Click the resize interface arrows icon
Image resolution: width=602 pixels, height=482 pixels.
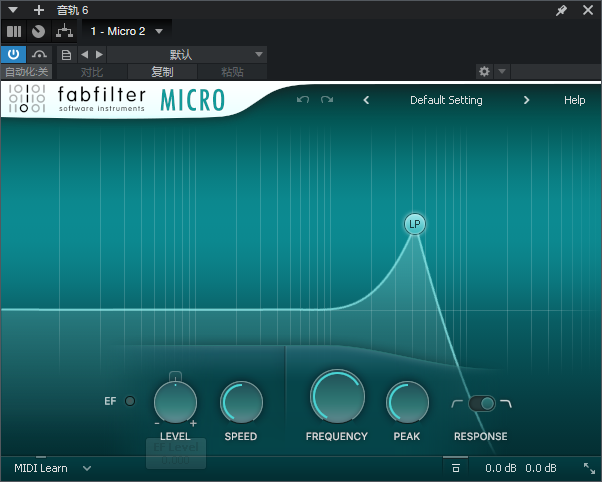589,468
